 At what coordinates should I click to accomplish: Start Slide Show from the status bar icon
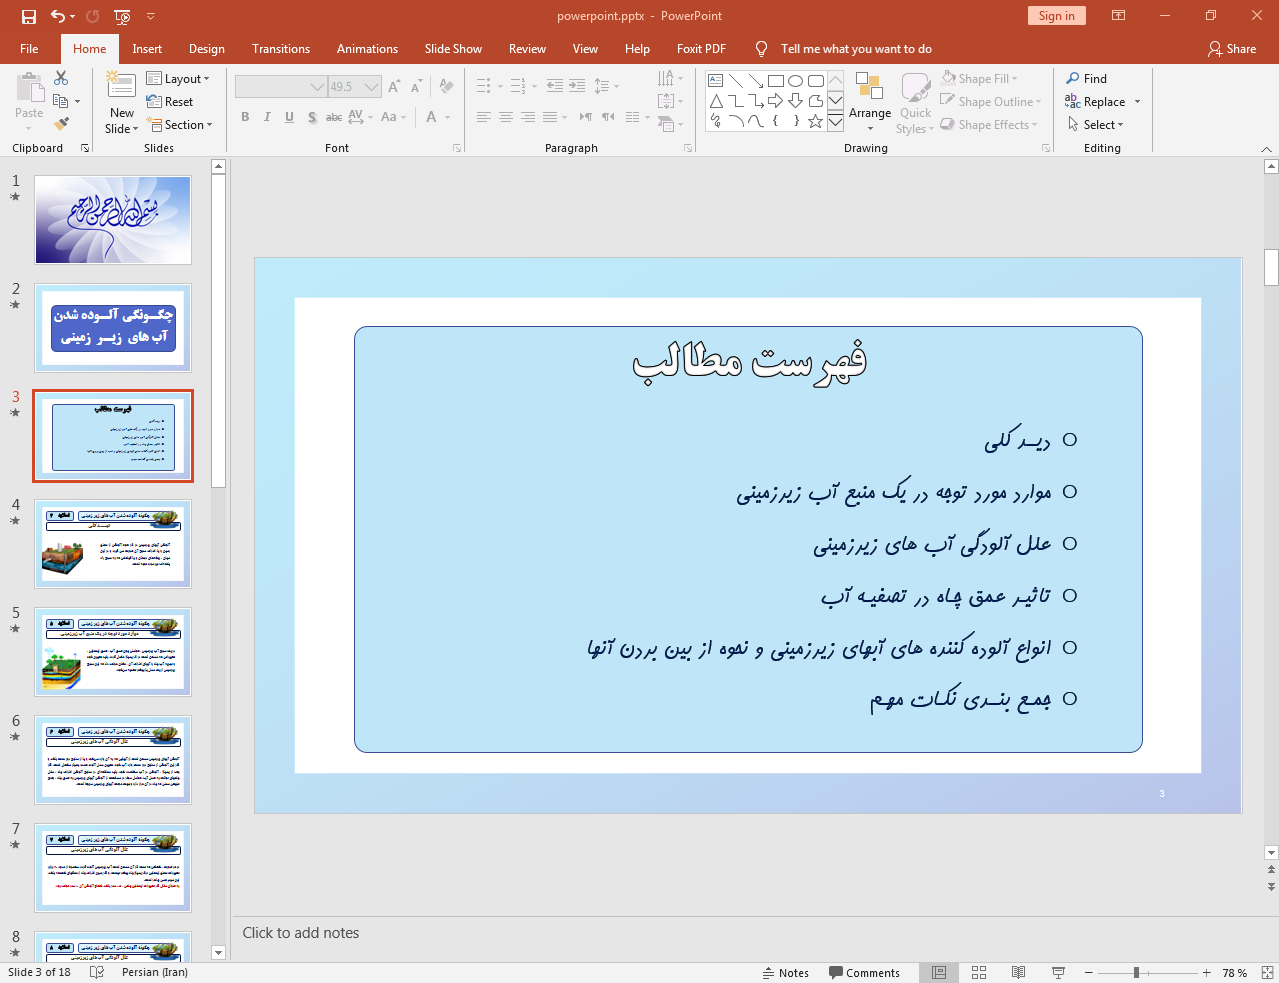click(x=1058, y=972)
